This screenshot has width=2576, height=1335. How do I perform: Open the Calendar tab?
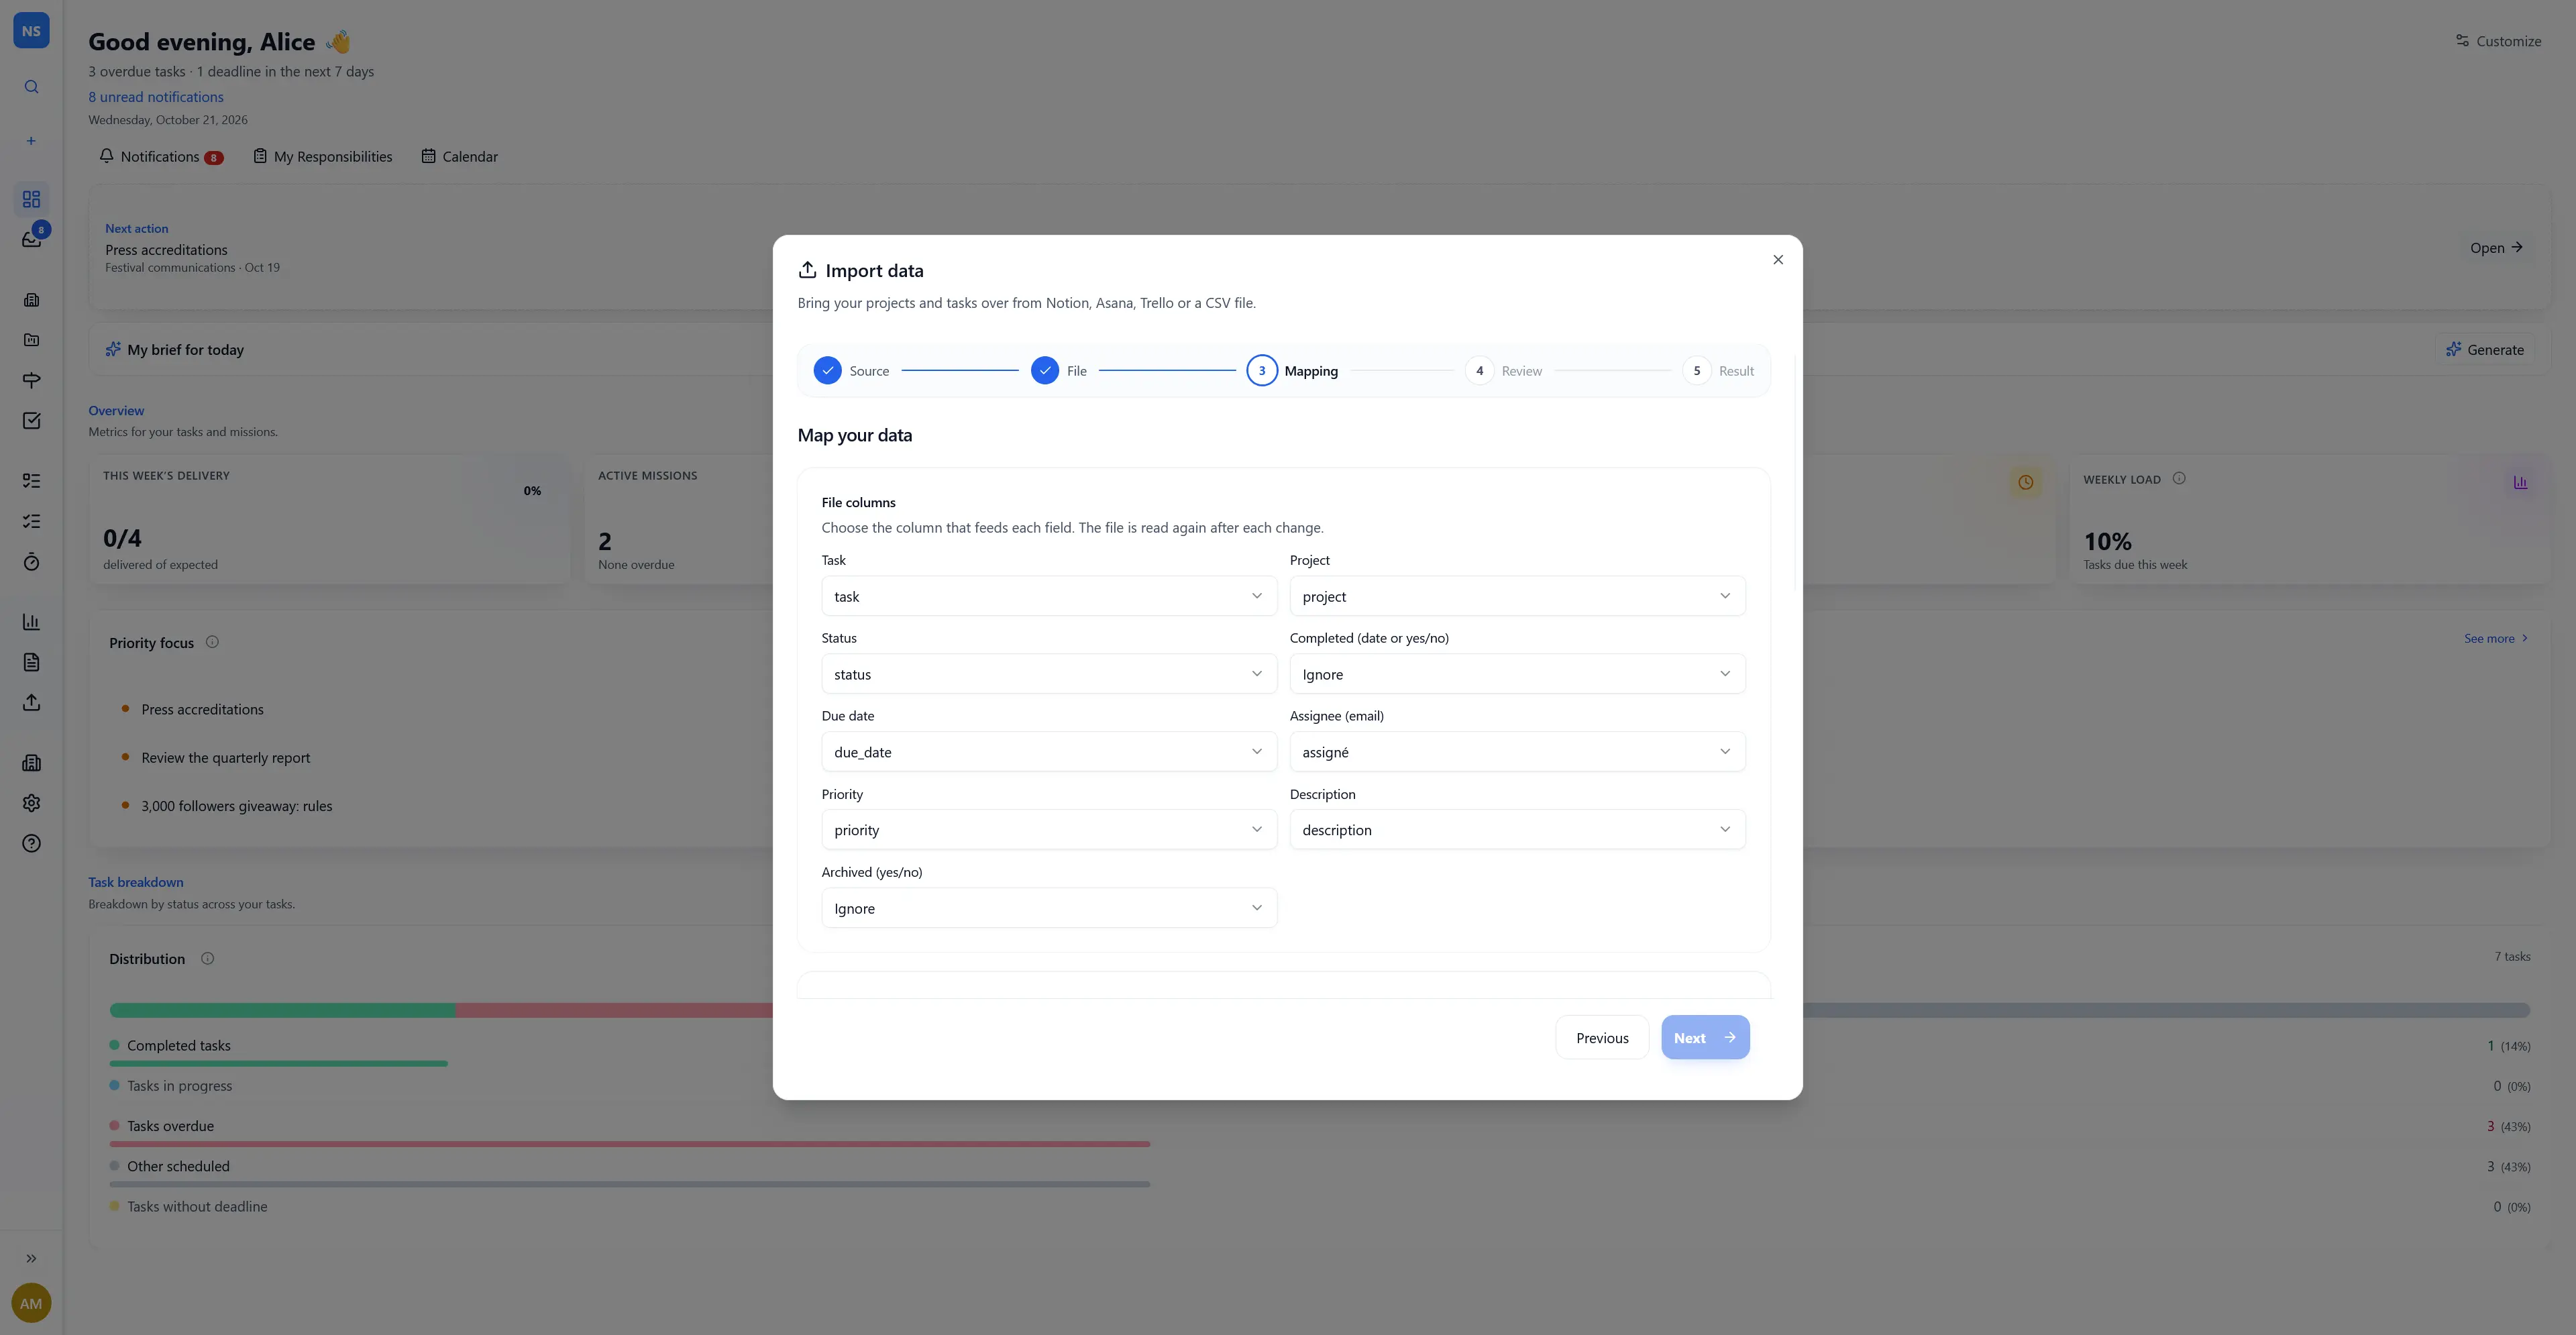pyautogui.click(x=460, y=157)
